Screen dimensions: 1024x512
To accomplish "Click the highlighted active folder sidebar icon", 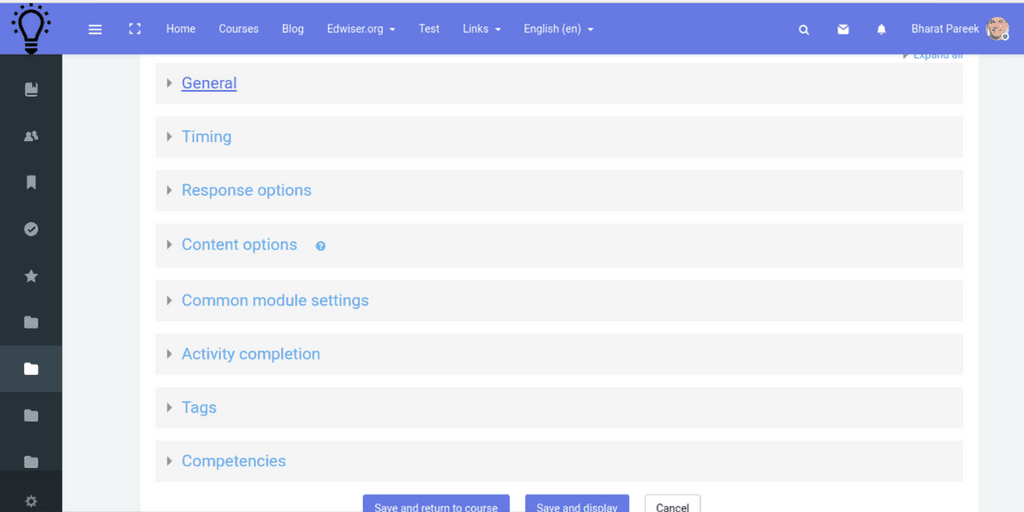I will point(31,369).
